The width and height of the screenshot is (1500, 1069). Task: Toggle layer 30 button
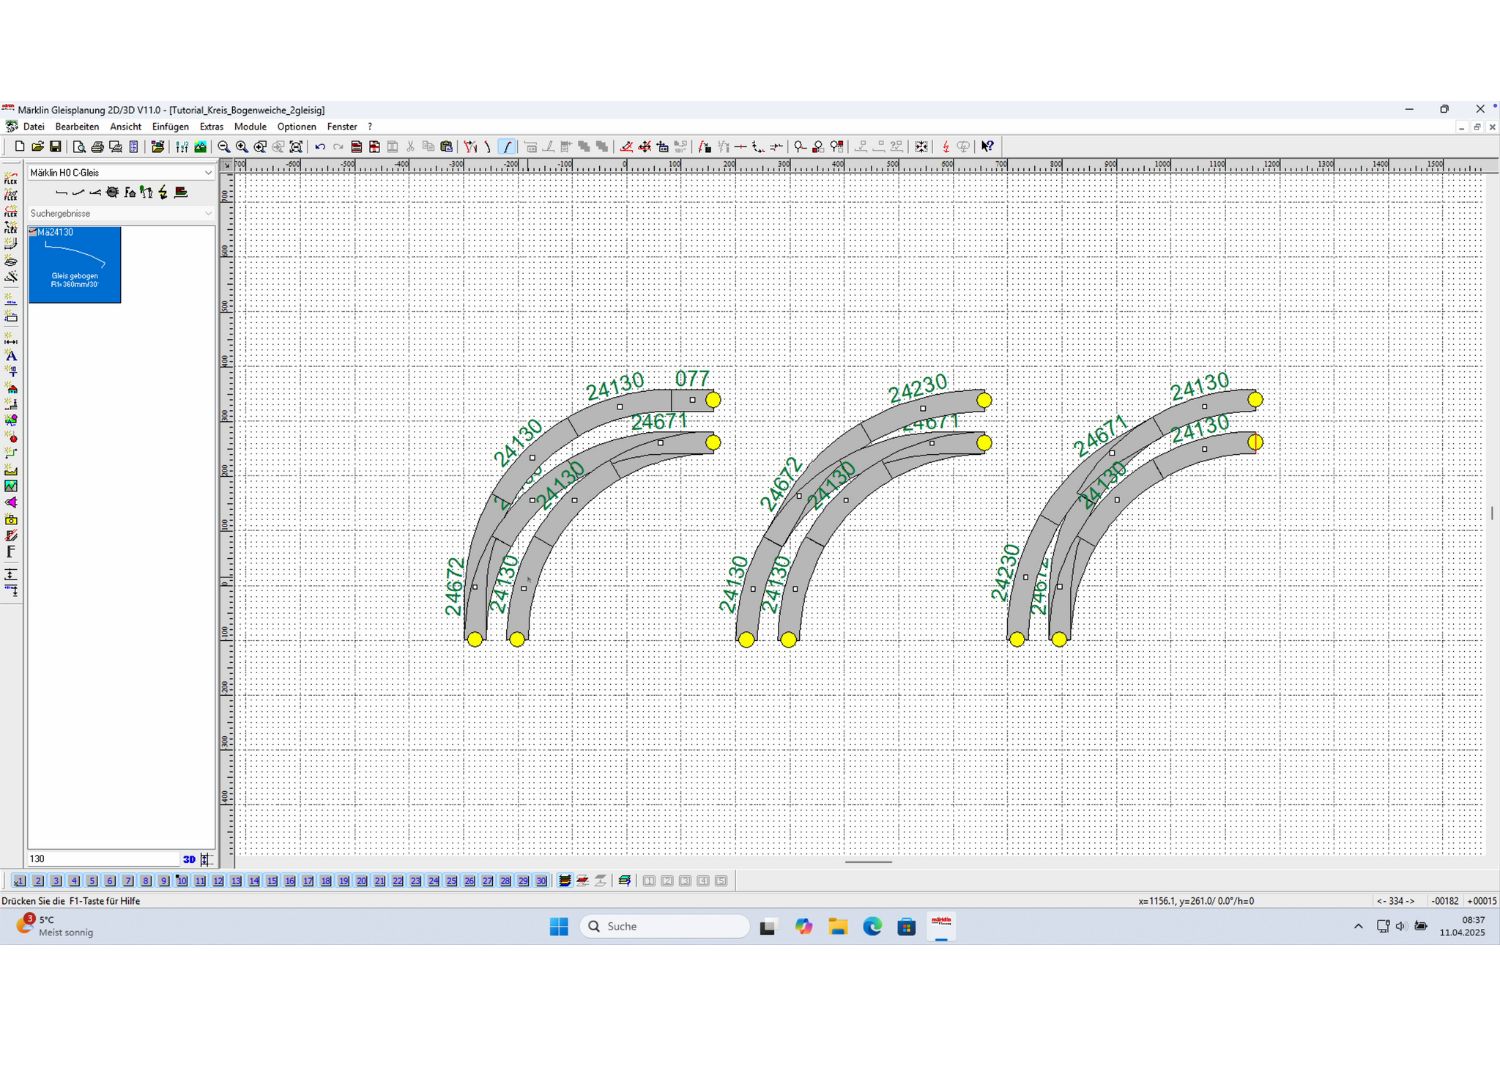(541, 881)
